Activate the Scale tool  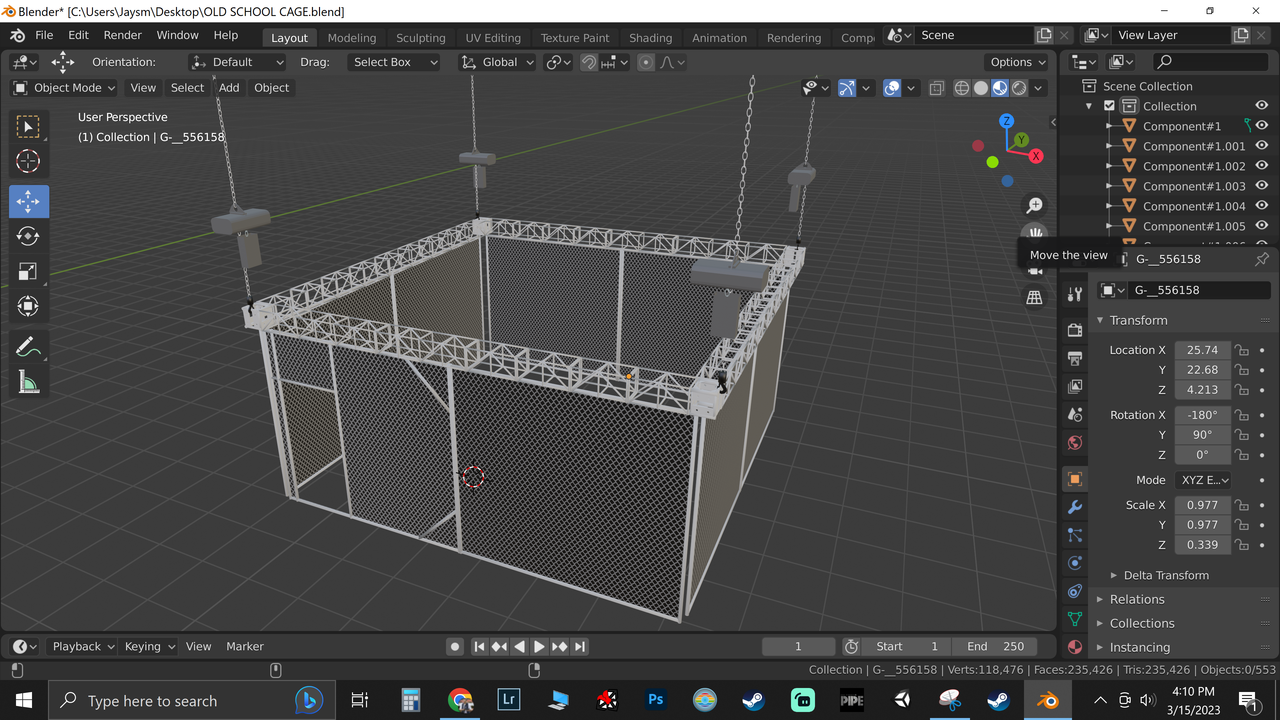[x=28, y=271]
